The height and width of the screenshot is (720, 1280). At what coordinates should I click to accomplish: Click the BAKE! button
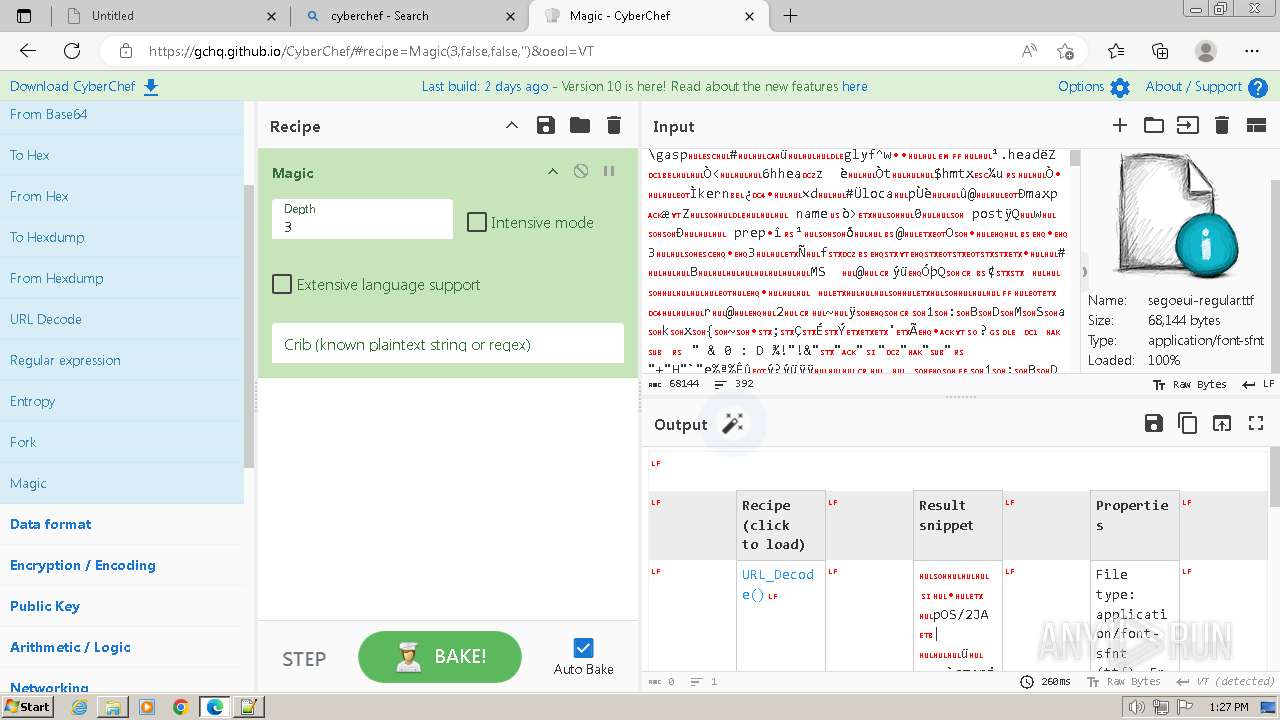(x=440, y=657)
